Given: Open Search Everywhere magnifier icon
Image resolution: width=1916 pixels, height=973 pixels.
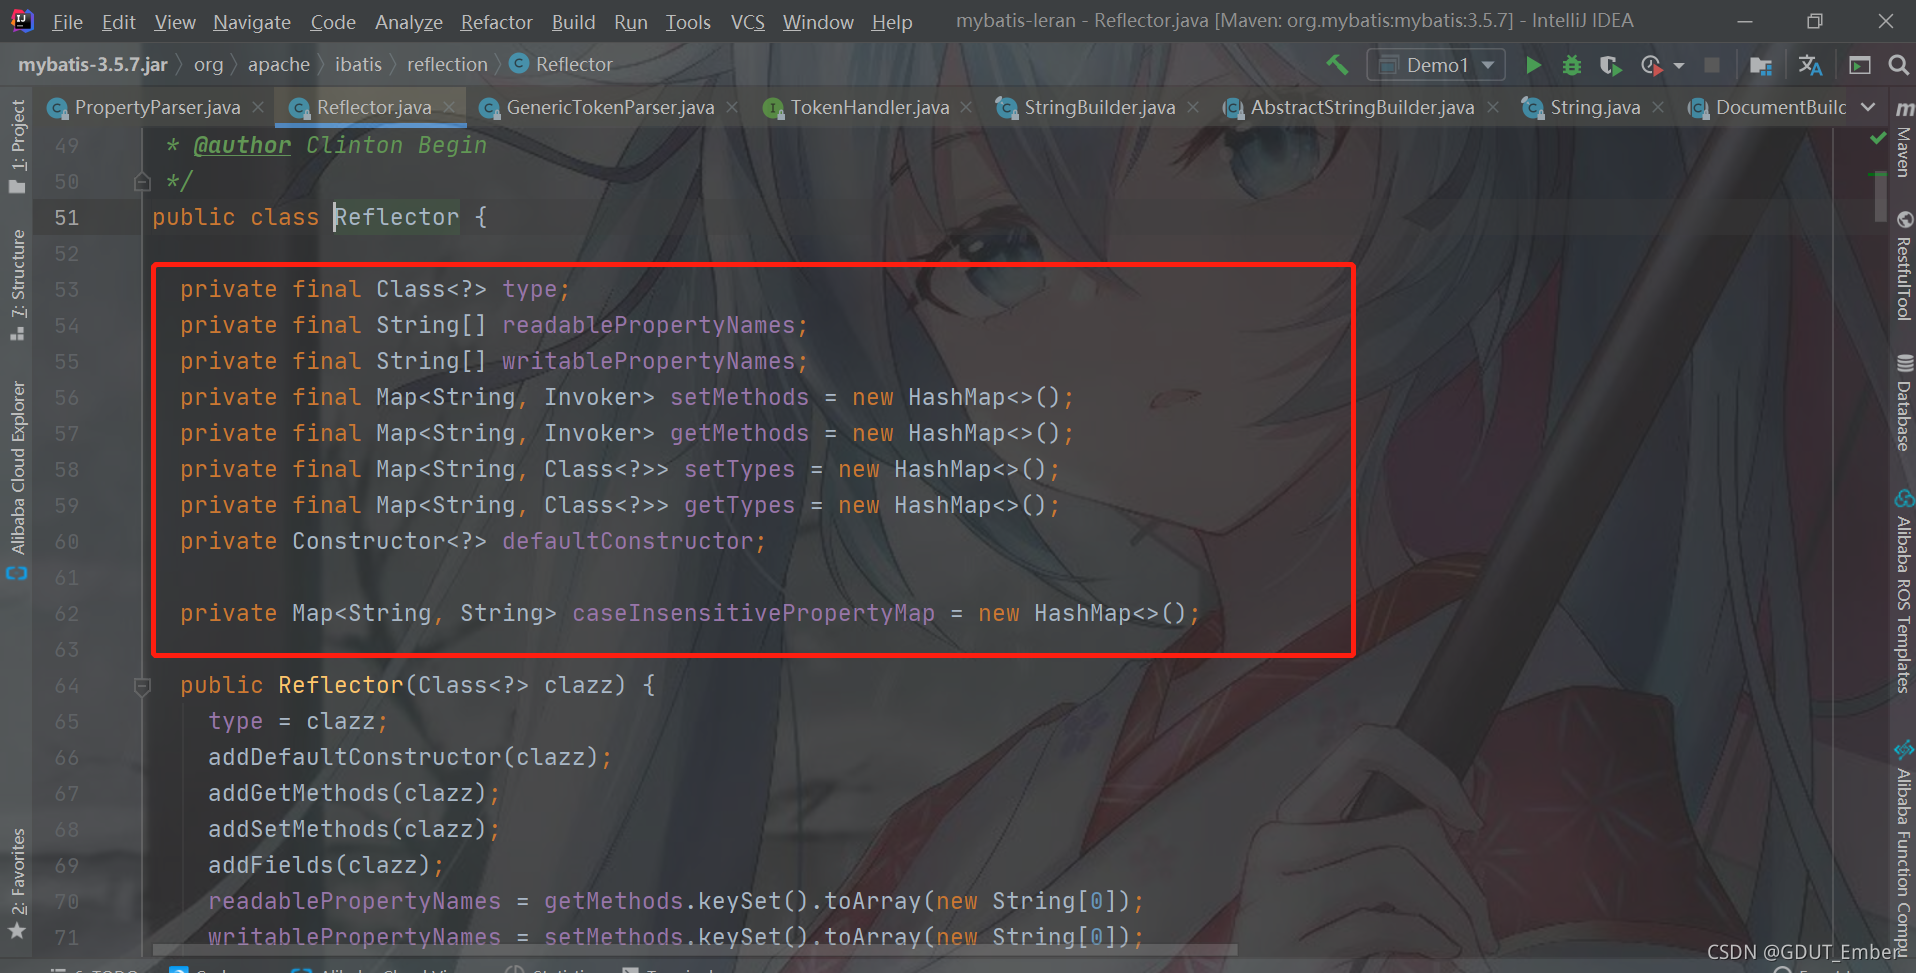Looking at the screenshot, I should 1898,65.
